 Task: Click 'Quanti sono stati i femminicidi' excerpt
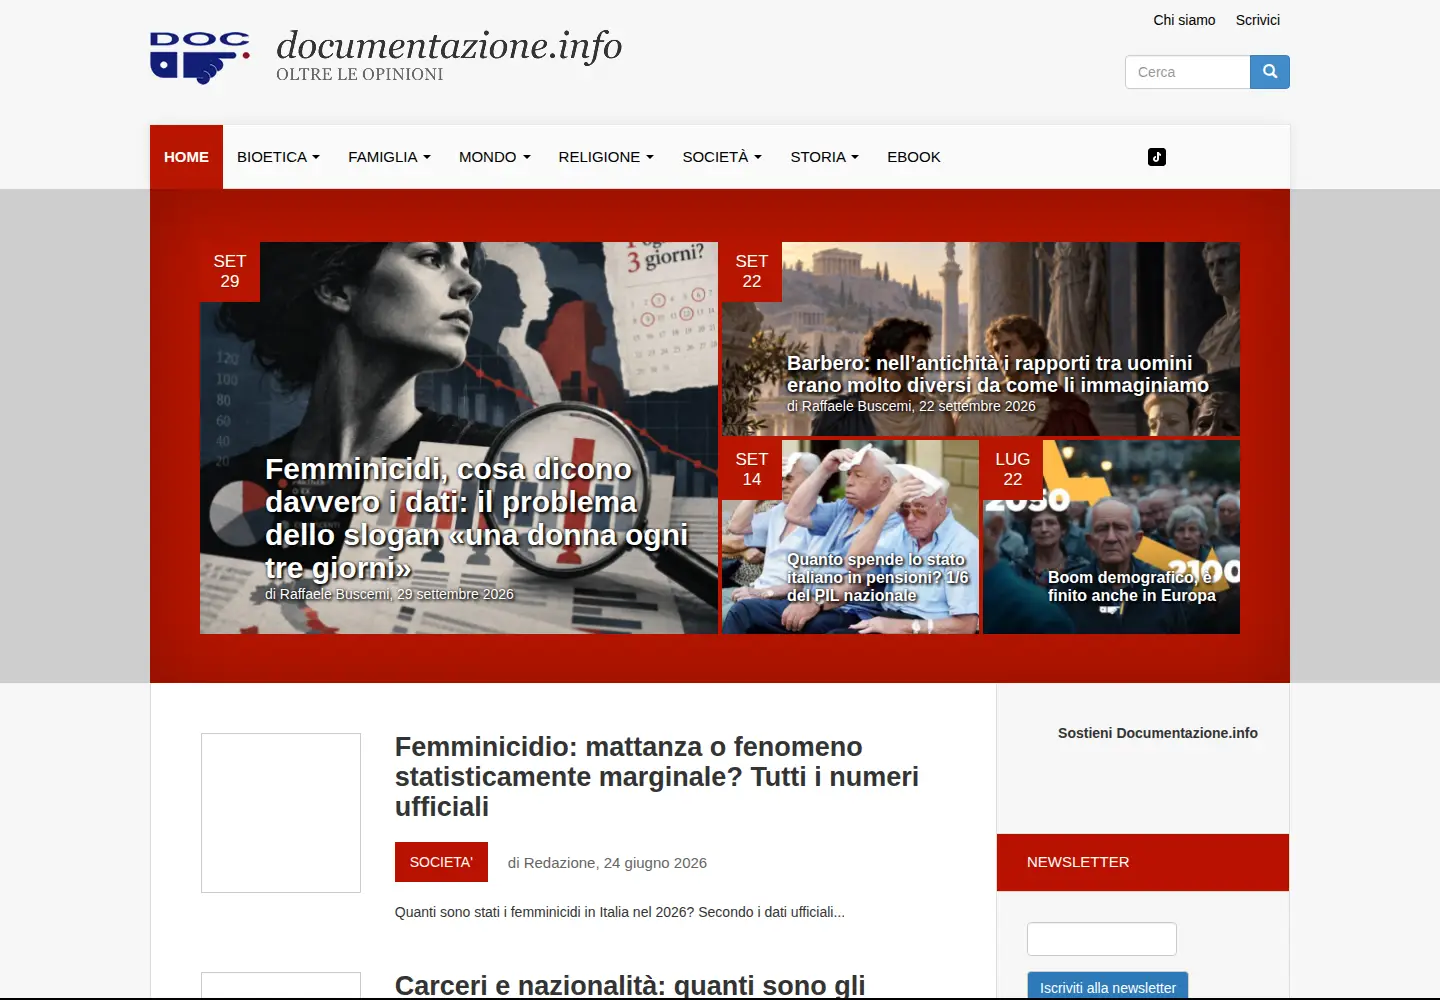(x=620, y=912)
